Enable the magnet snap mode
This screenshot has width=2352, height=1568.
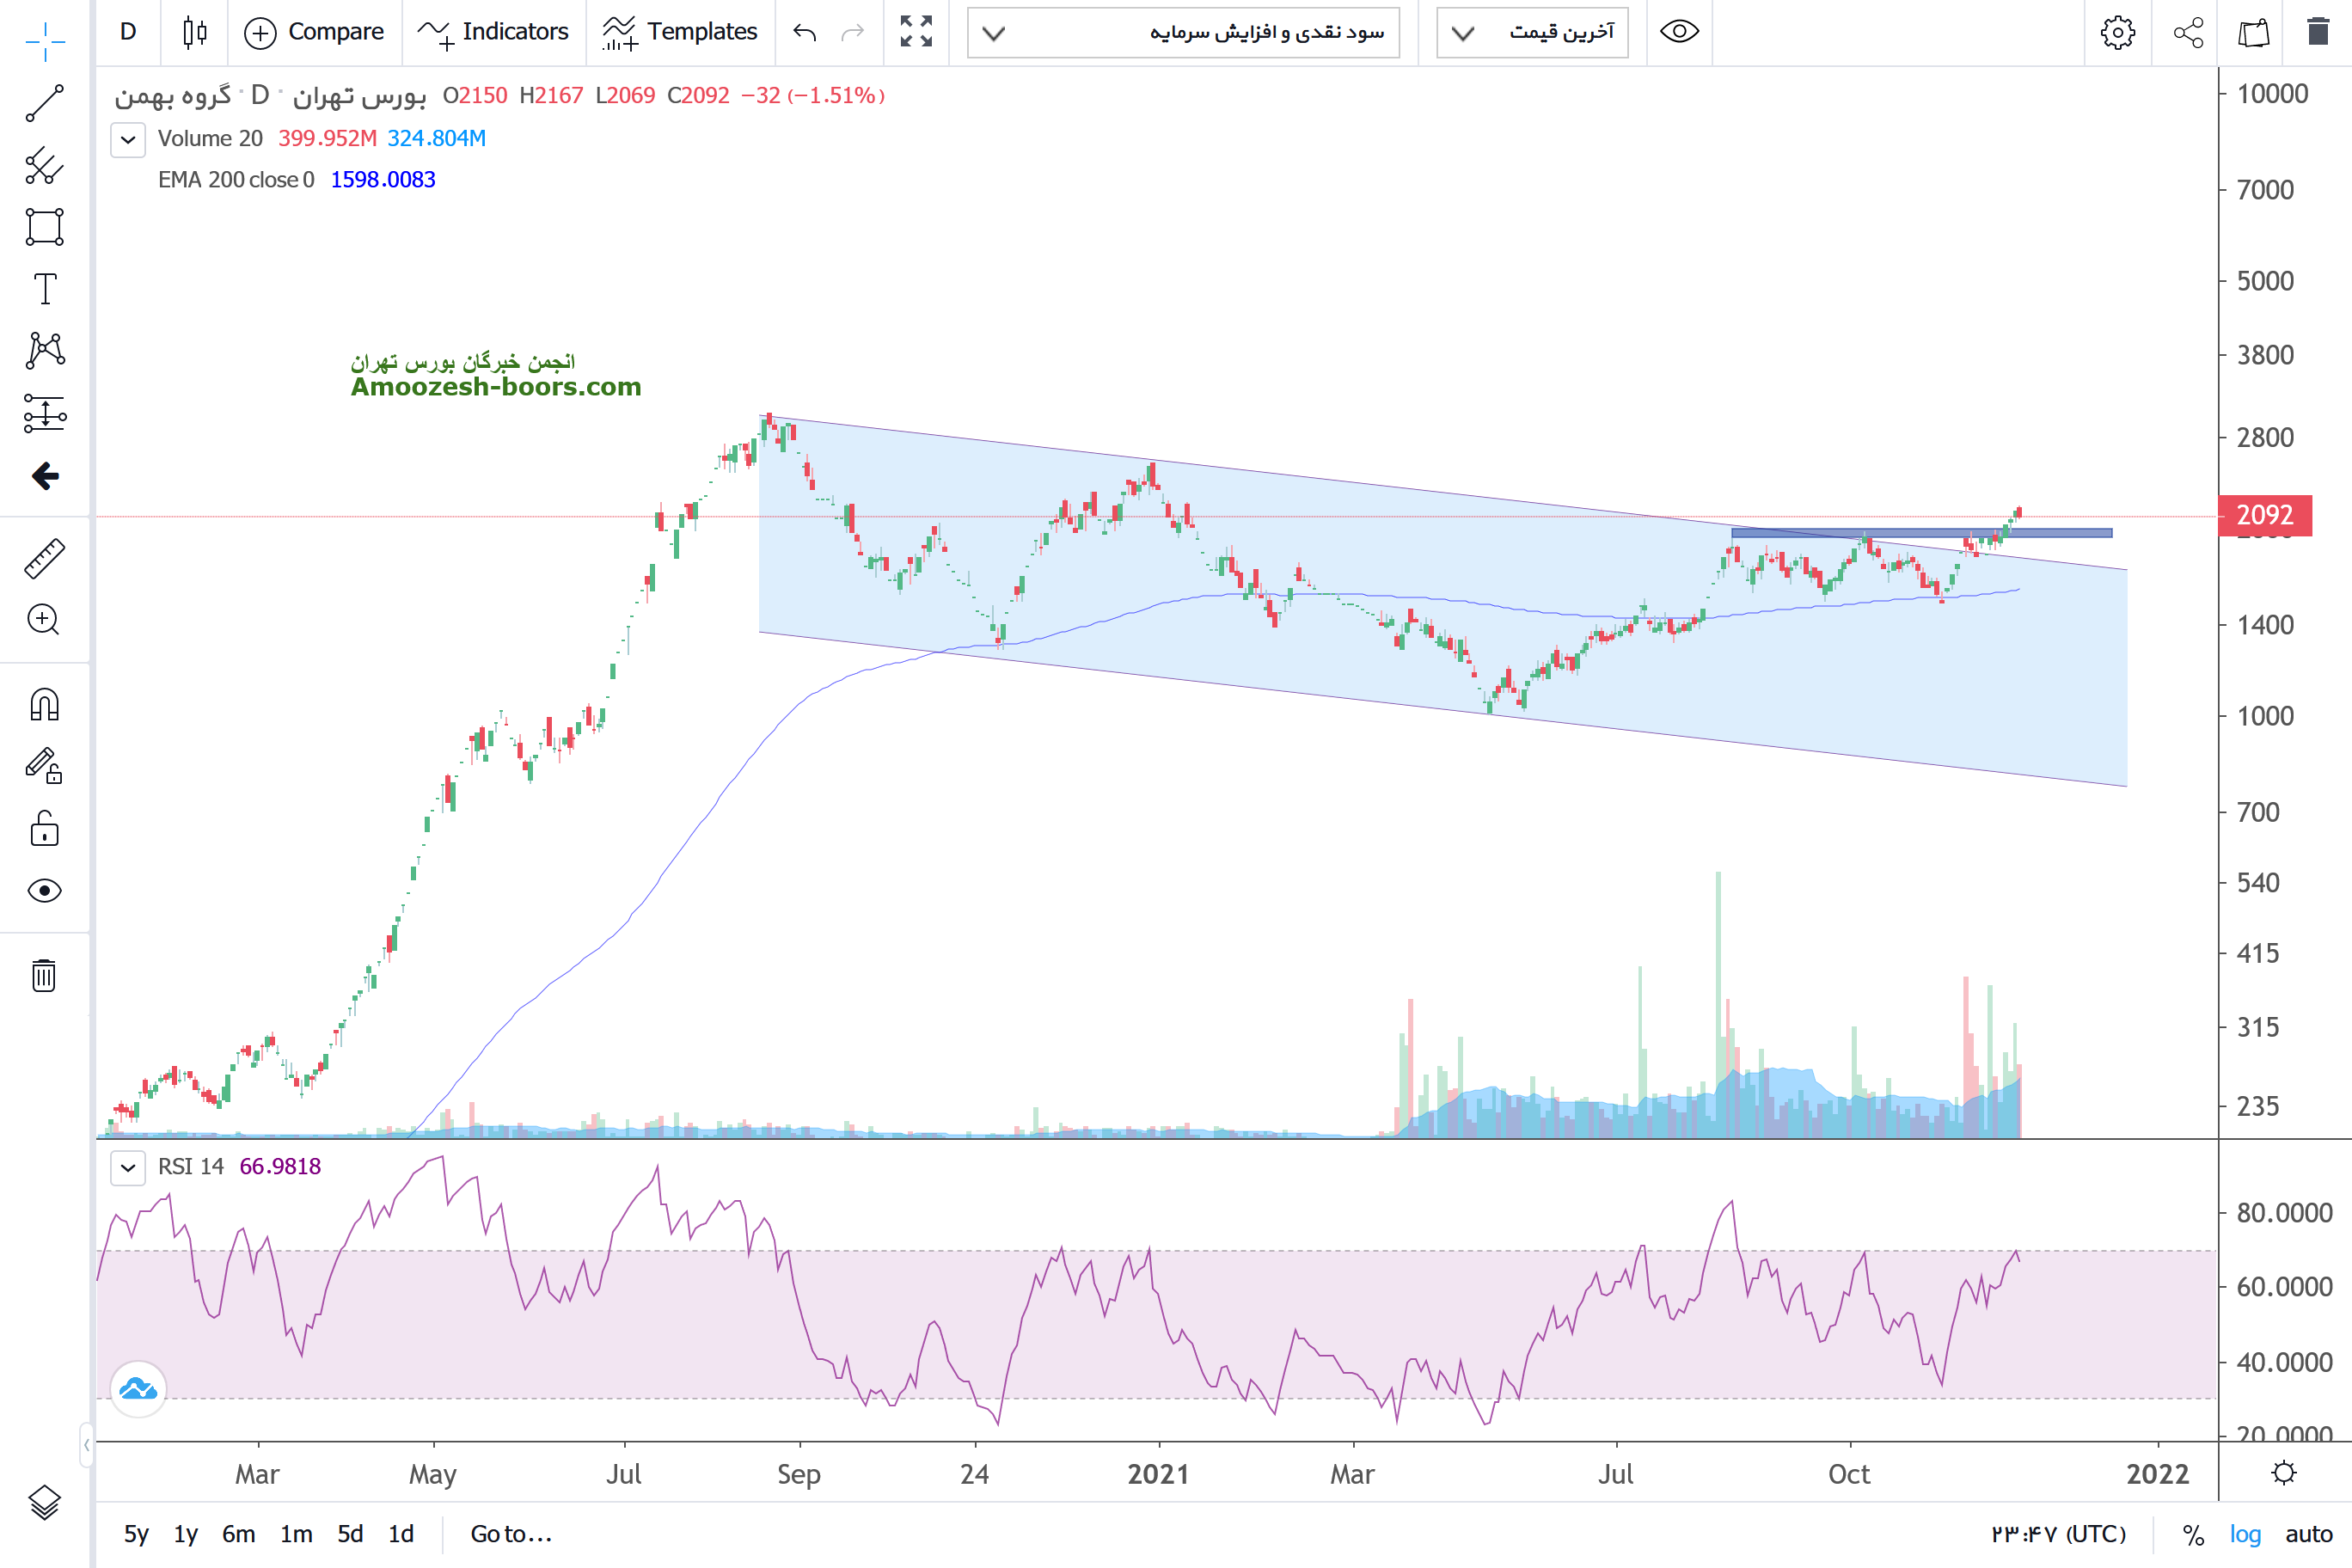click(45, 705)
